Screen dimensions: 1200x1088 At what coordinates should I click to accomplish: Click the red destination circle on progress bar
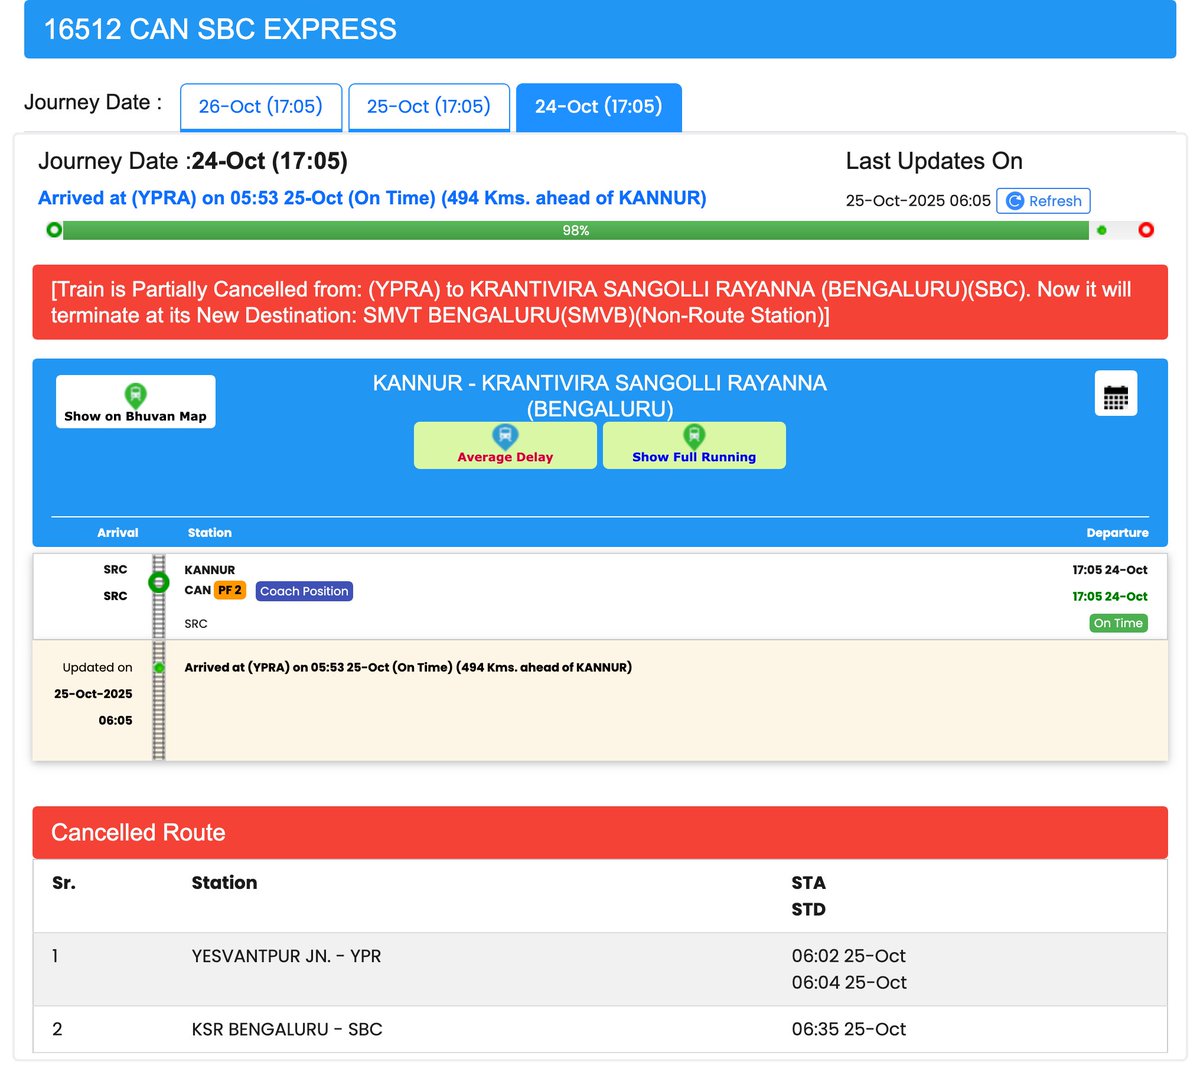1146,229
